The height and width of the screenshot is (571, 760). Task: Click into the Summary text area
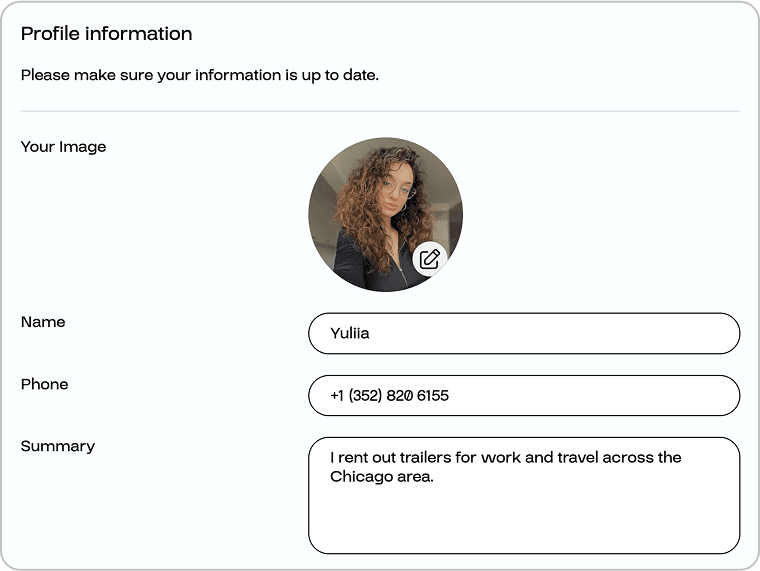(524, 495)
